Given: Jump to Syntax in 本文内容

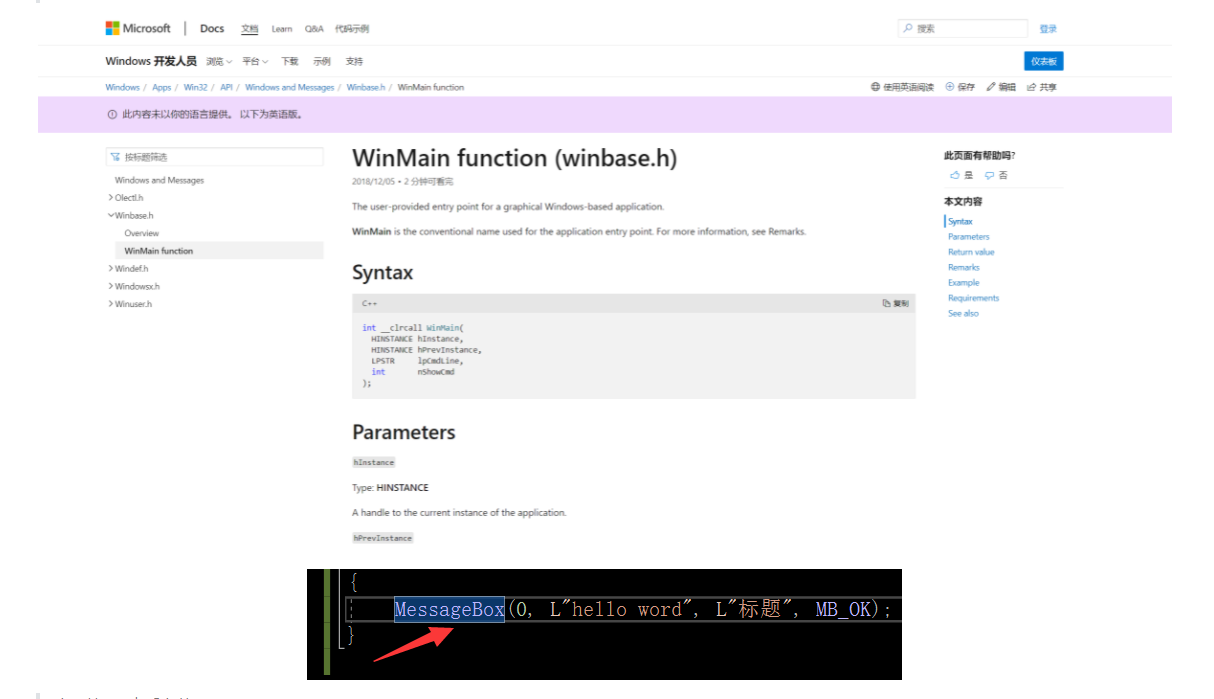Looking at the screenshot, I should (x=960, y=221).
